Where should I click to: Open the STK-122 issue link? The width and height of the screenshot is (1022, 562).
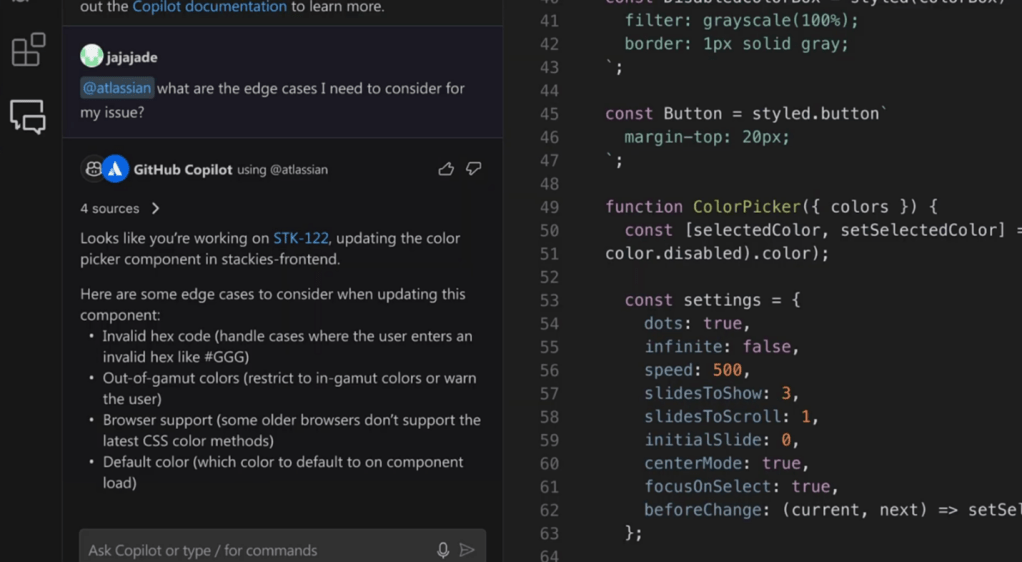[x=300, y=238]
